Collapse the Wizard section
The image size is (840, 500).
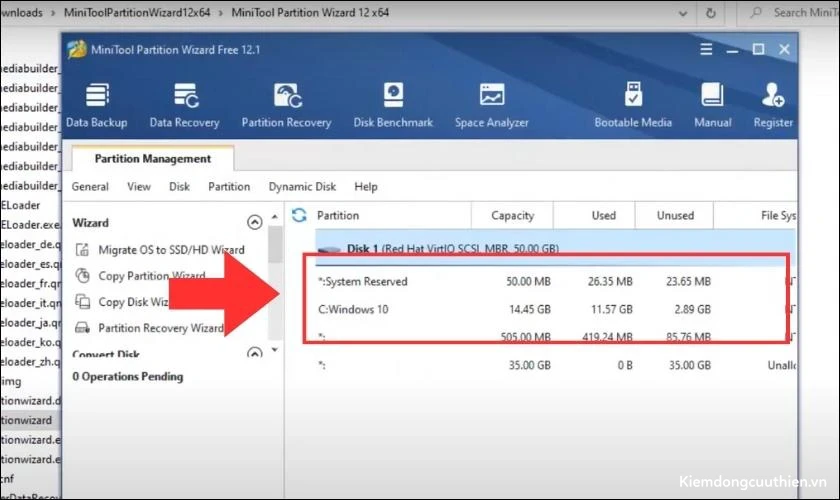click(x=254, y=222)
